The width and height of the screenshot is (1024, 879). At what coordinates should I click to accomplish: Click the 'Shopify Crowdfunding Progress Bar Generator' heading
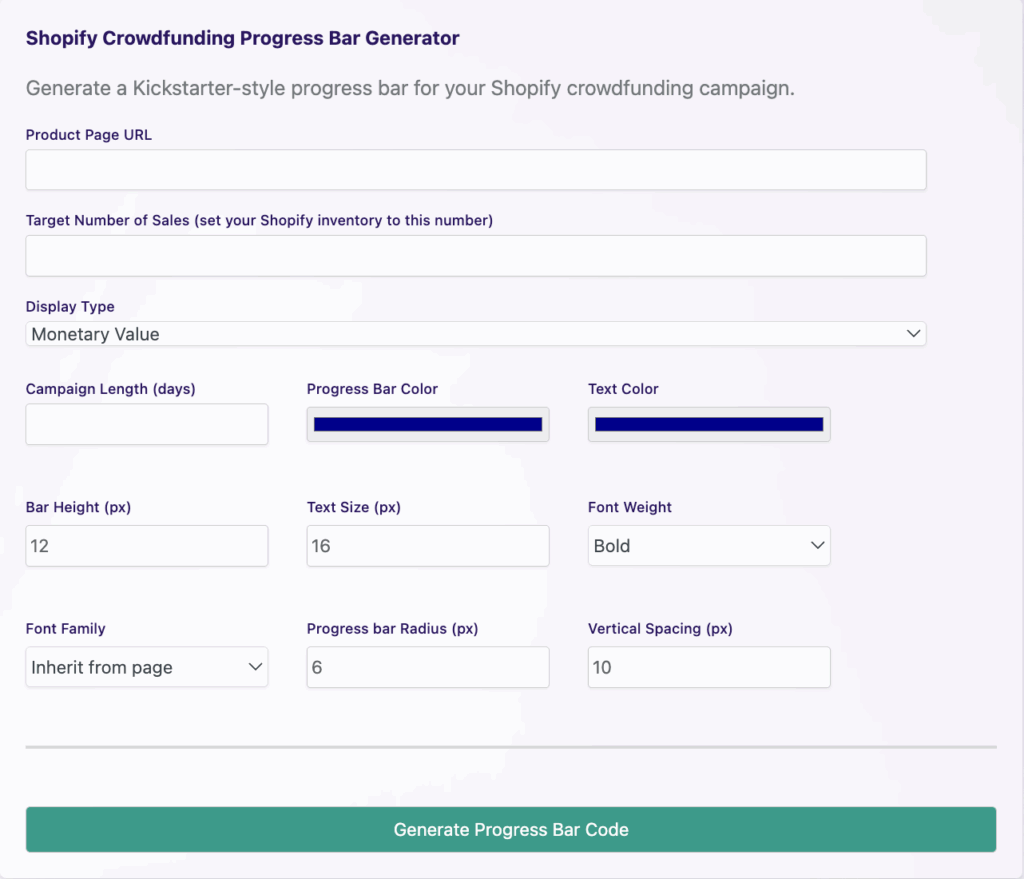pos(243,39)
